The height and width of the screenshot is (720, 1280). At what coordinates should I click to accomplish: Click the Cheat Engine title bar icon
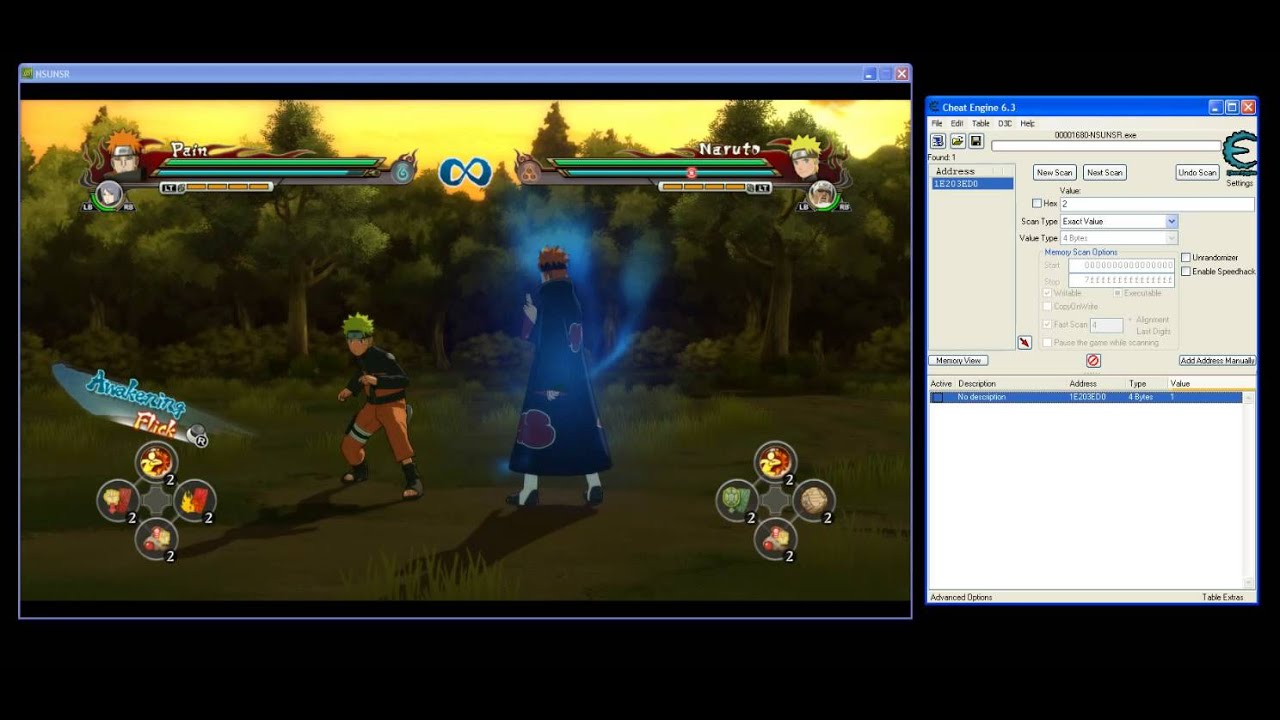(934, 107)
